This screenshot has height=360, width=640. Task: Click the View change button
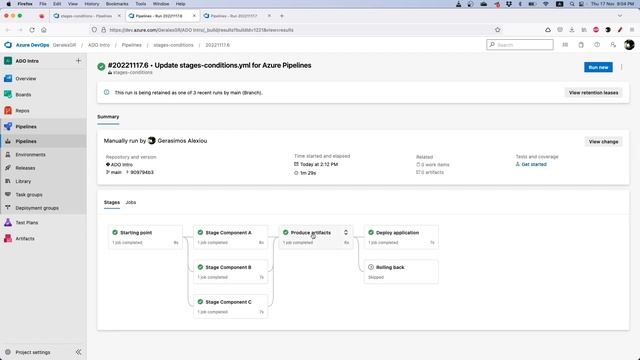click(603, 142)
